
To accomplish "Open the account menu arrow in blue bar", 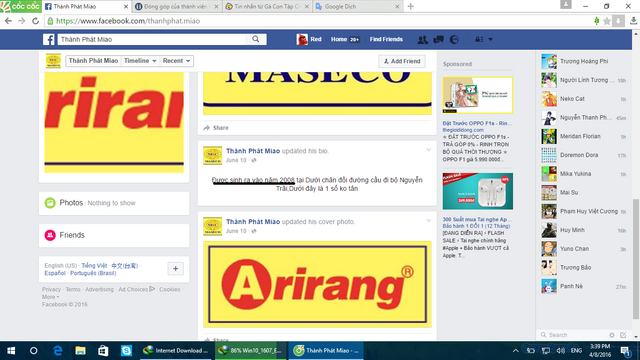I will coord(491,40).
